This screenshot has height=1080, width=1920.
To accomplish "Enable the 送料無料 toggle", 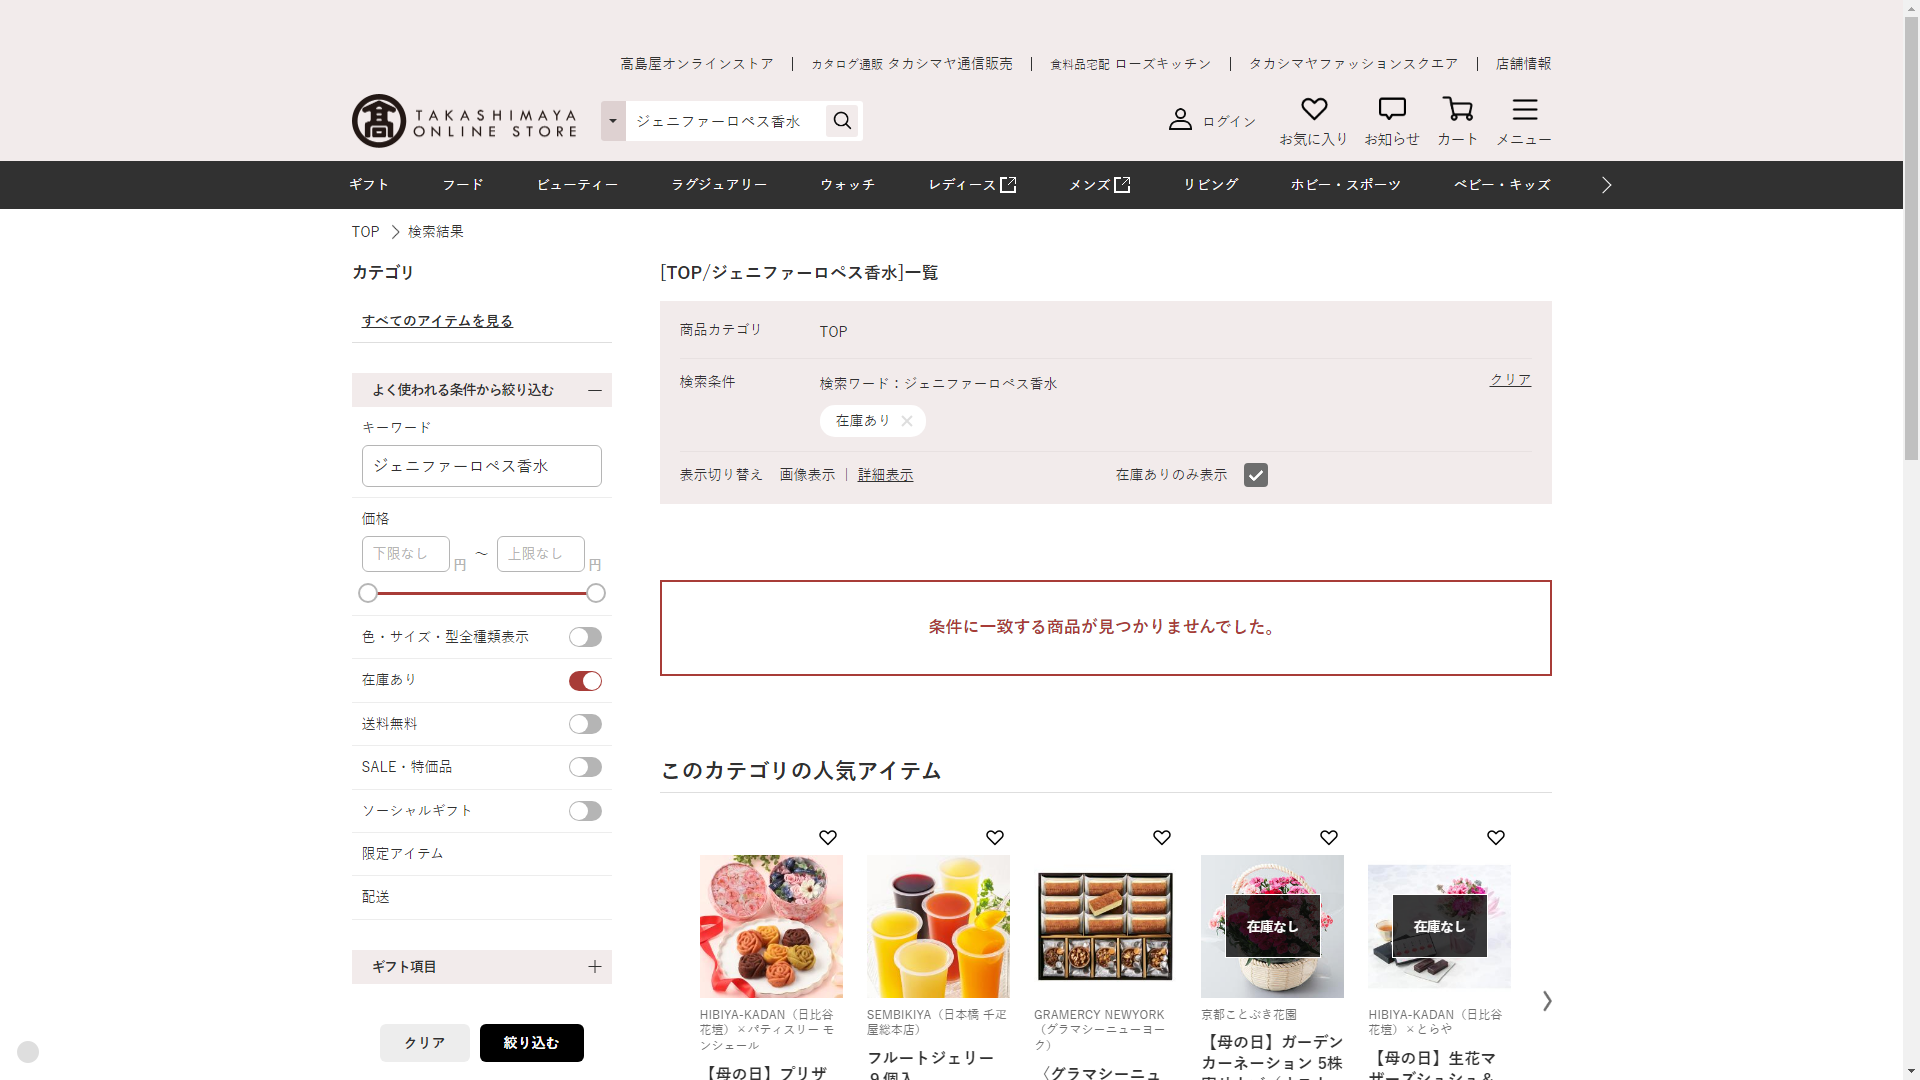I will click(x=585, y=724).
